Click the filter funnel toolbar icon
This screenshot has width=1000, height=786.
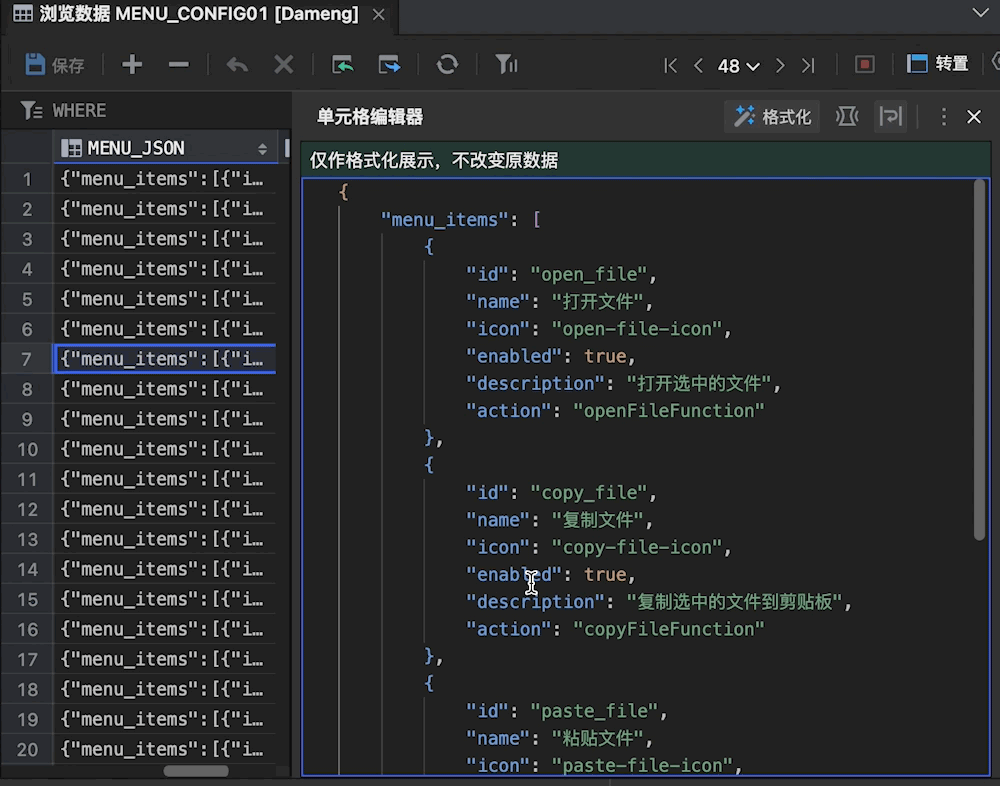coord(506,65)
